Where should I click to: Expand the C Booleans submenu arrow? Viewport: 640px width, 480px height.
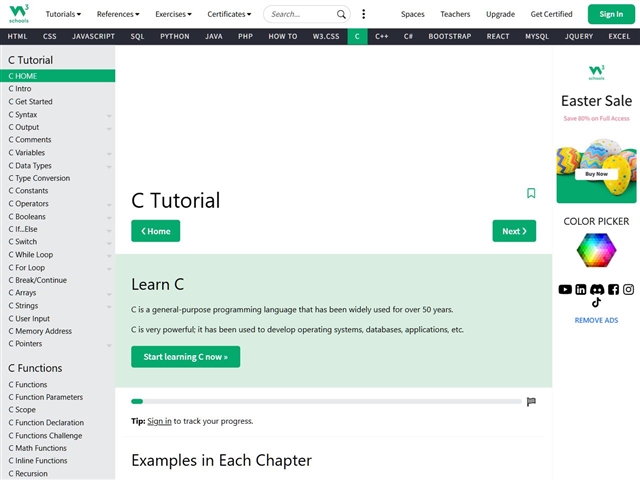tap(109, 218)
